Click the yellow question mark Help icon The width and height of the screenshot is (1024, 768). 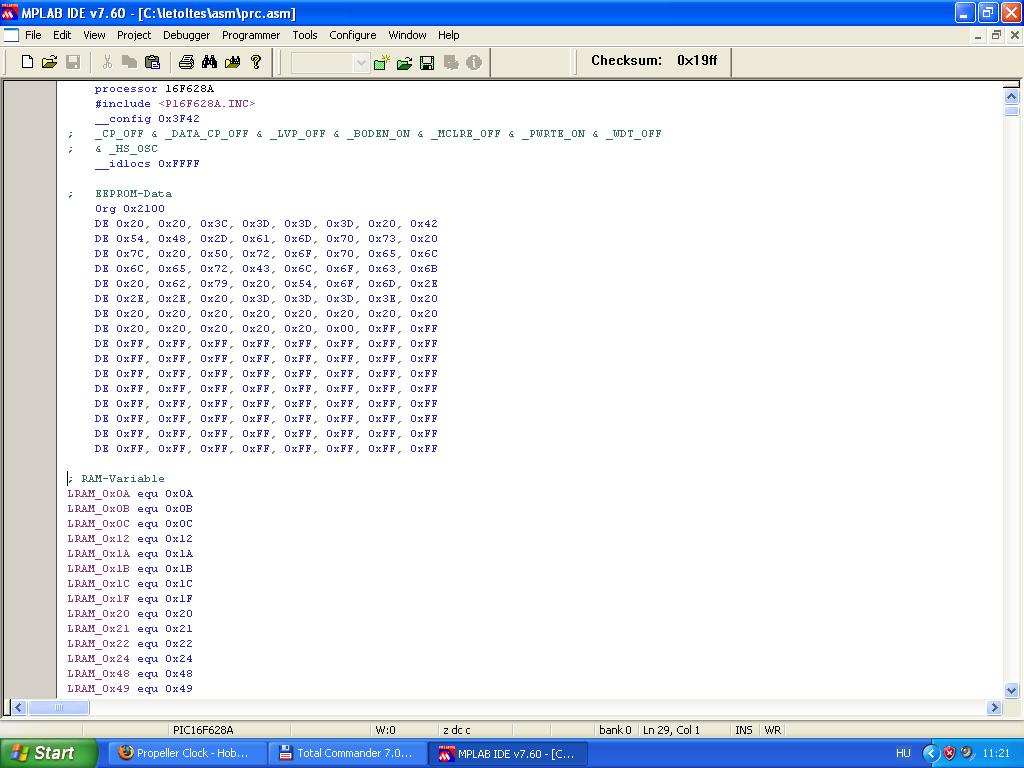coord(256,62)
